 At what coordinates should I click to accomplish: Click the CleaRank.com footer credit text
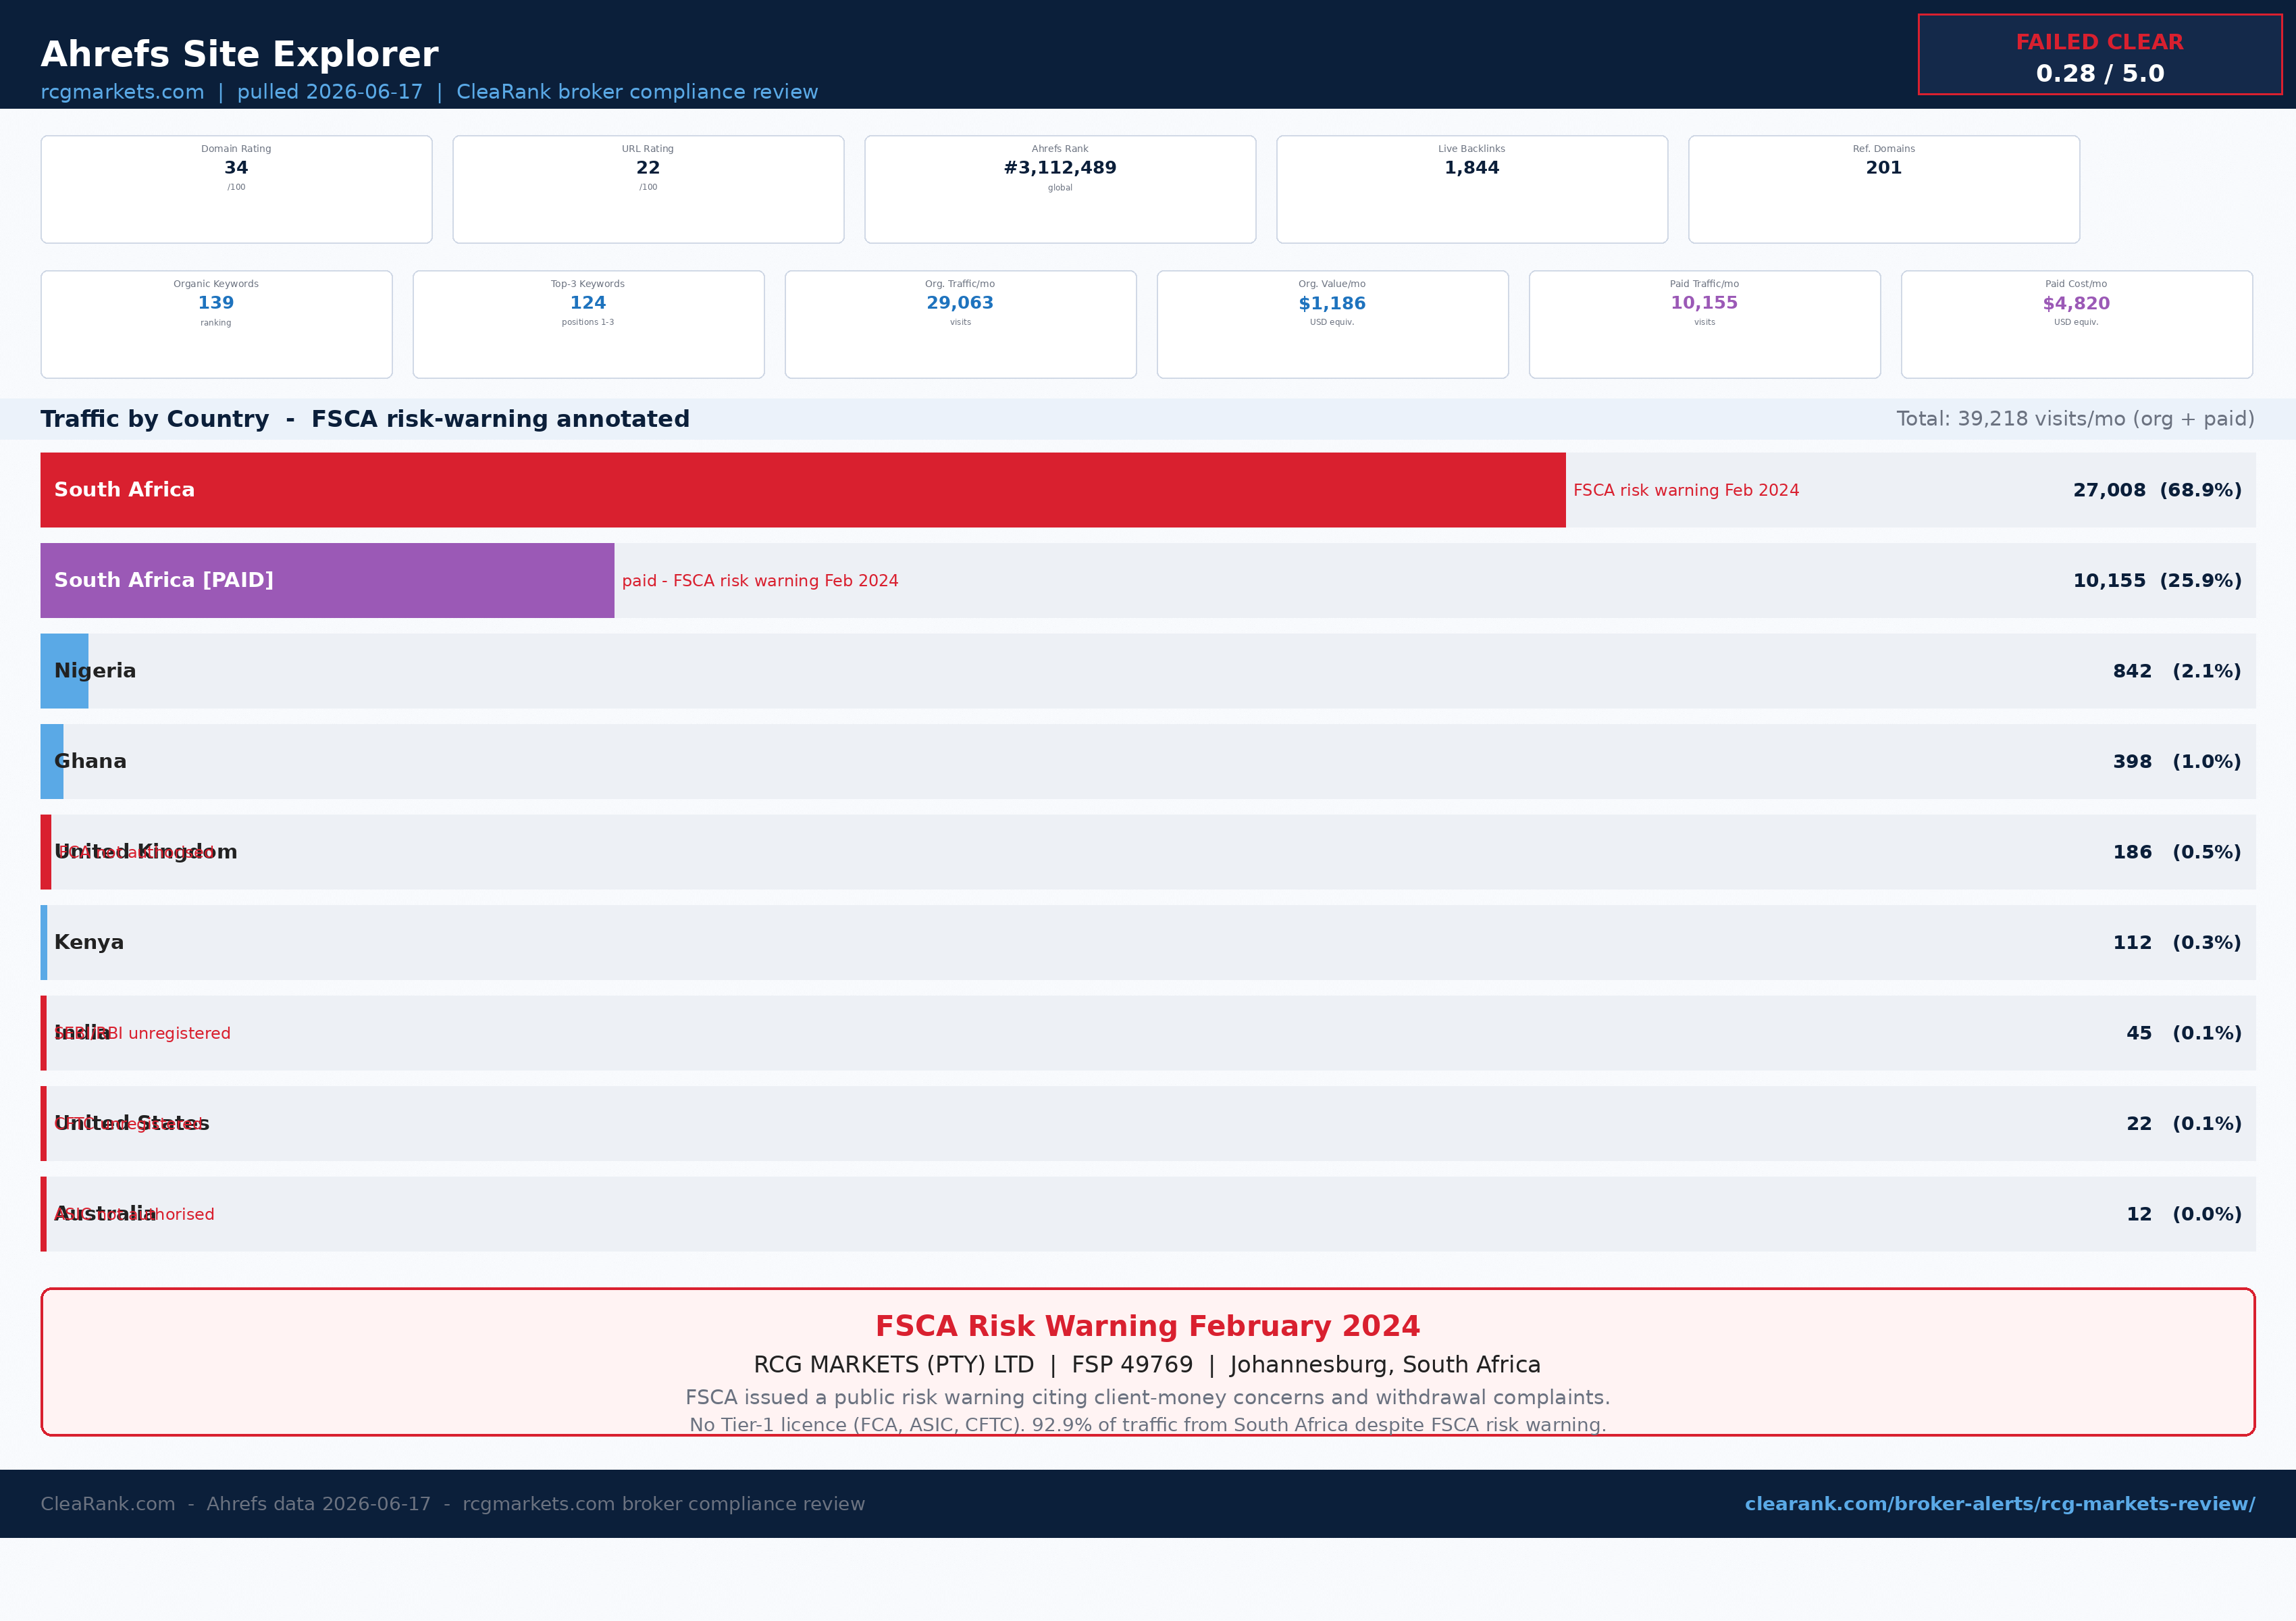pos(453,1504)
